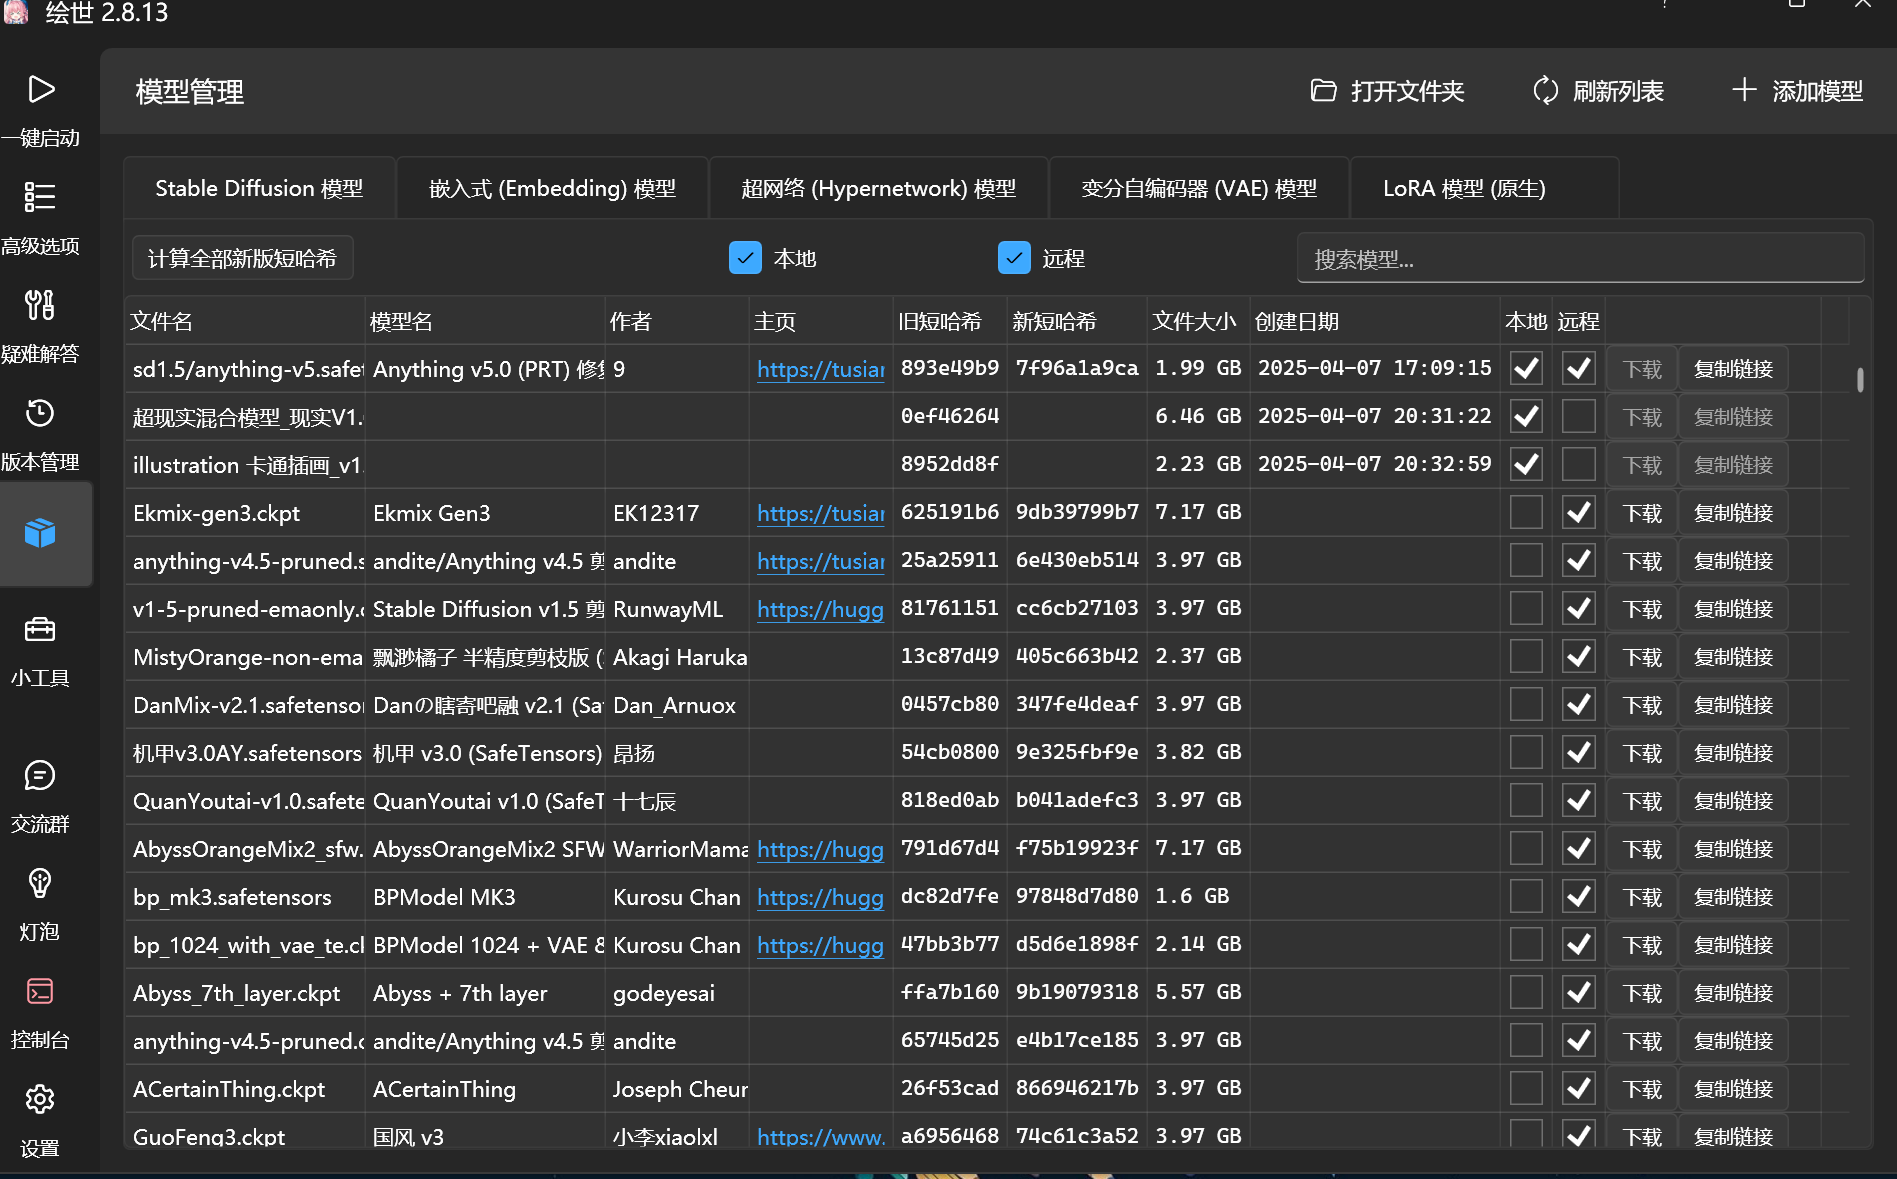Toggle 远程 checkbox for ACertainThing.ckpt row
The image size is (1897, 1179).
(1579, 1088)
